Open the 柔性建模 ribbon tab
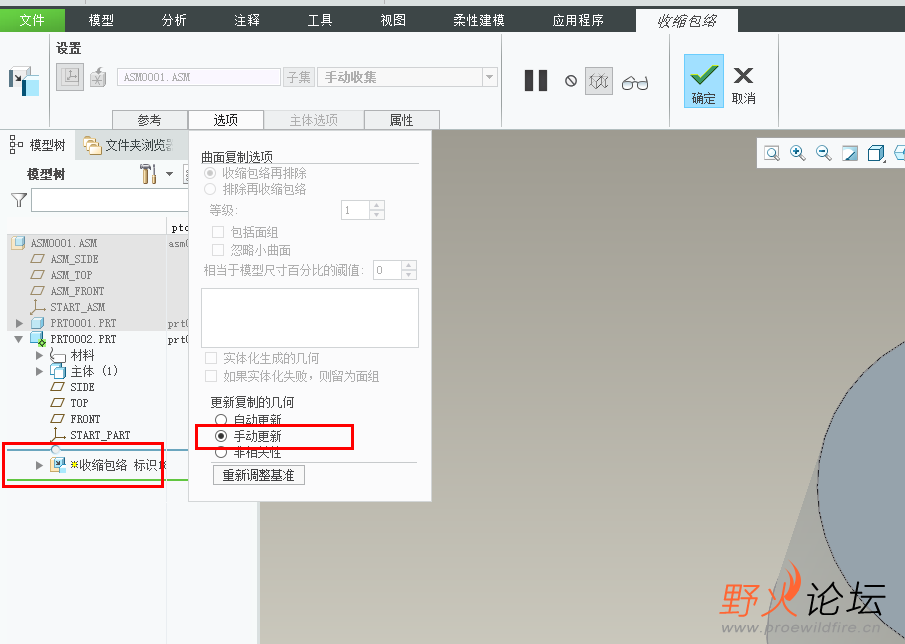 [x=478, y=20]
